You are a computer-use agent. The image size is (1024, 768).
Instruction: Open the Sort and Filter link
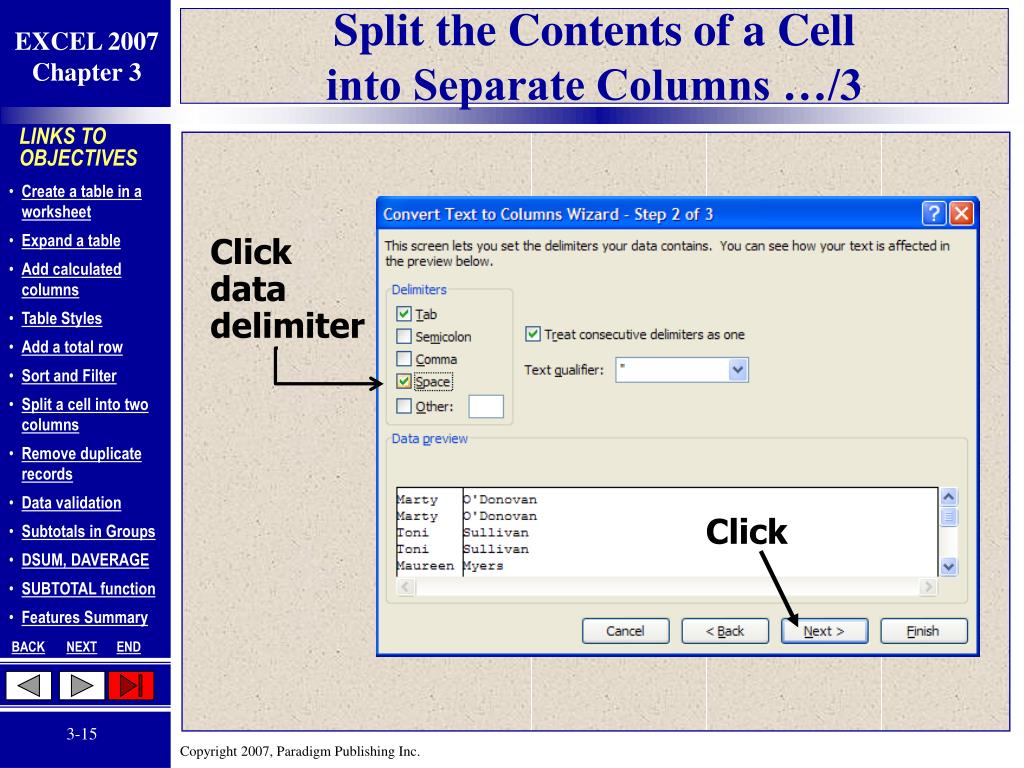point(69,376)
